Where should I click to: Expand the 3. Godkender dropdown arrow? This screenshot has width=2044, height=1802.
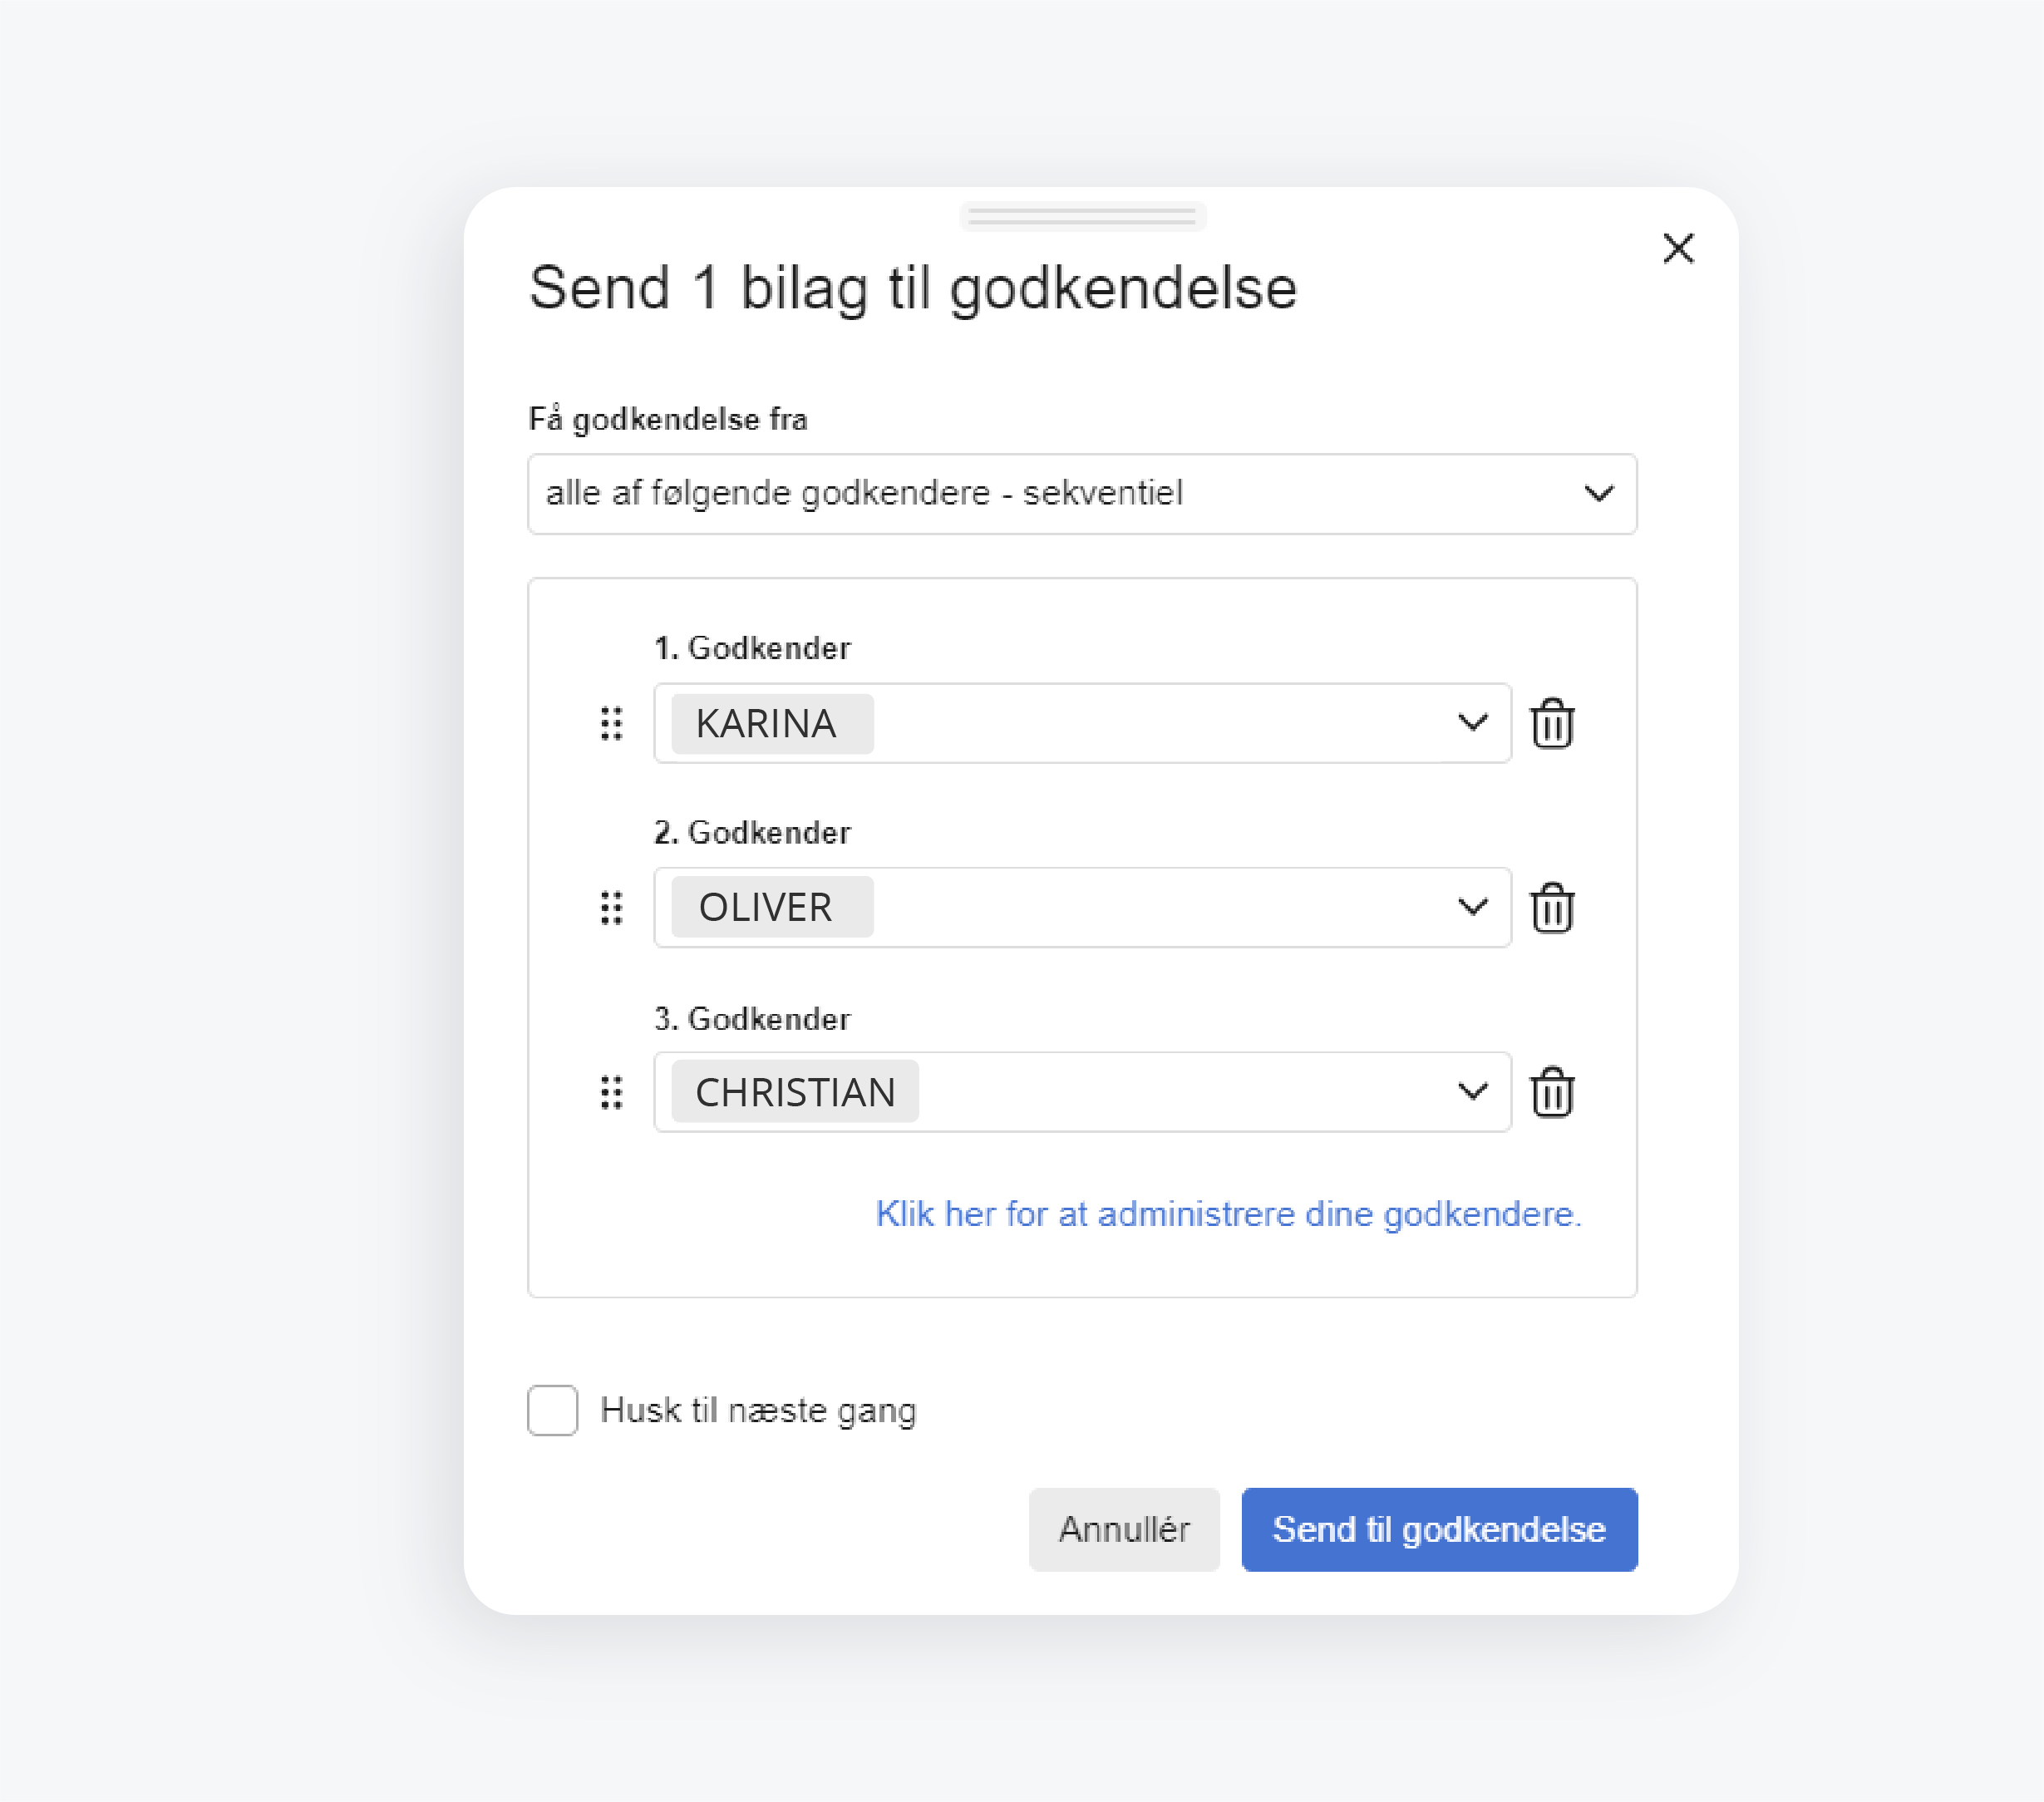pyautogui.click(x=1472, y=1092)
